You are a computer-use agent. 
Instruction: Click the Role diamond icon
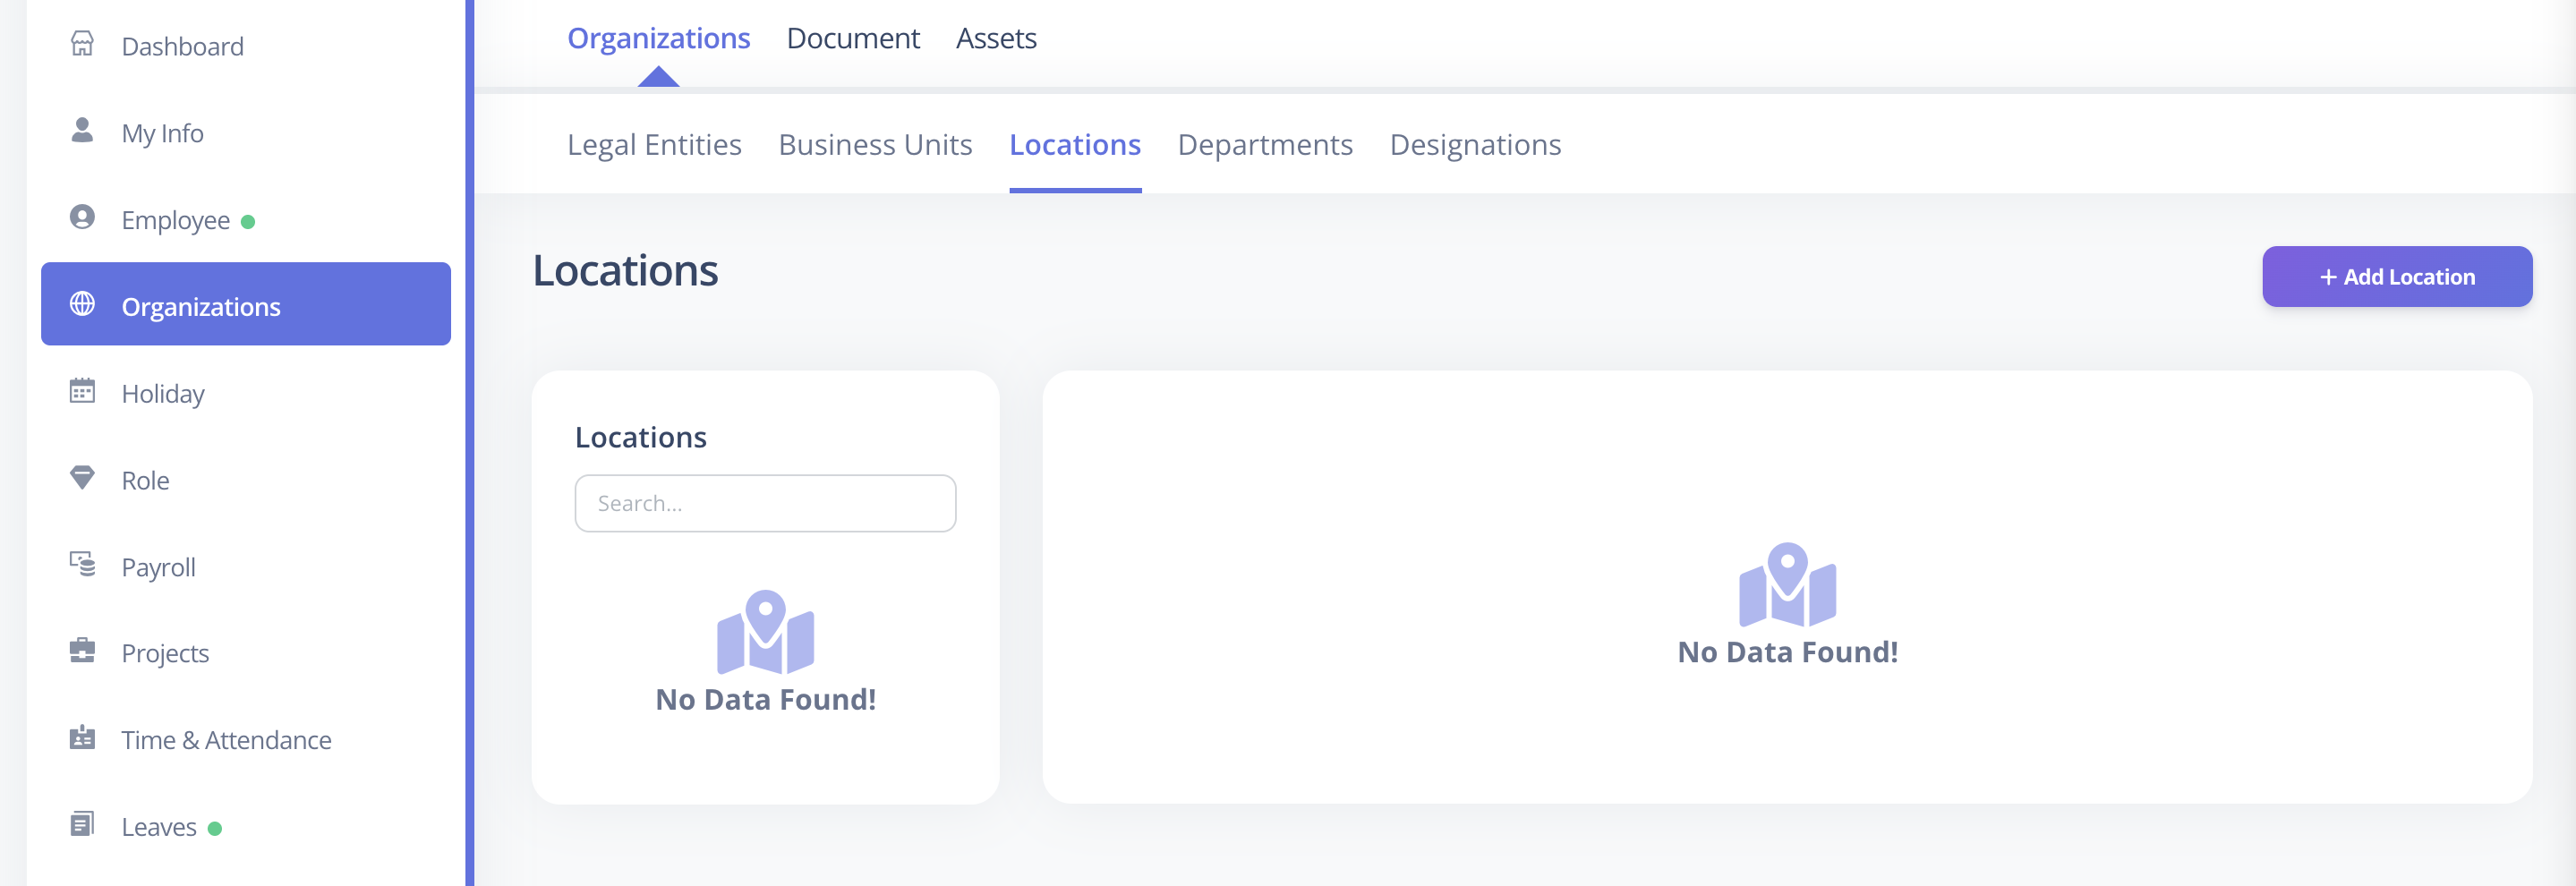point(82,478)
